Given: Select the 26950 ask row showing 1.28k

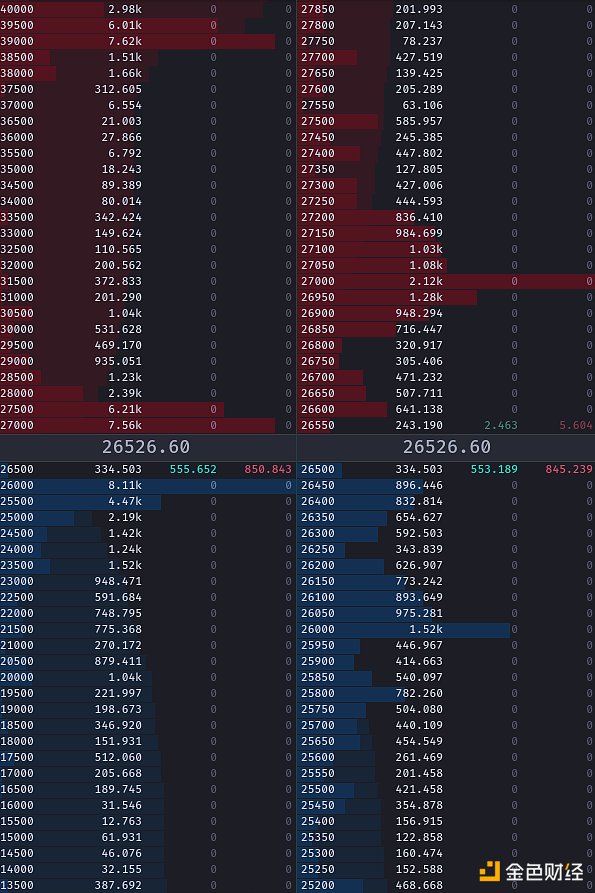Looking at the screenshot, I should (446, 297).
